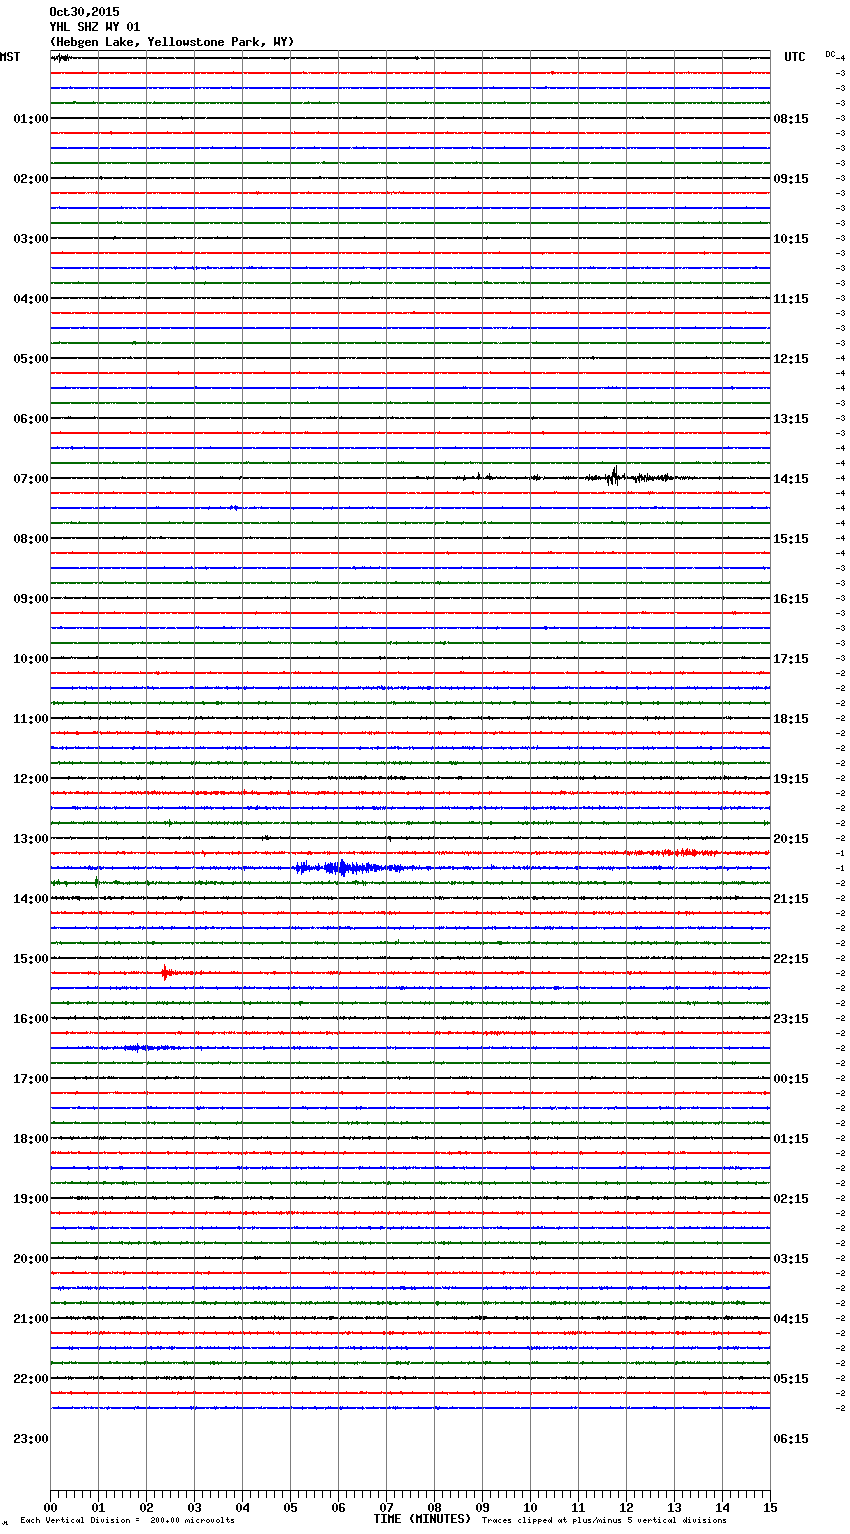Image resolution: width=850 pixels, height=1534 pixels.
Task: Click the 14:15 UTC time label
Action: tap(791, 479)
